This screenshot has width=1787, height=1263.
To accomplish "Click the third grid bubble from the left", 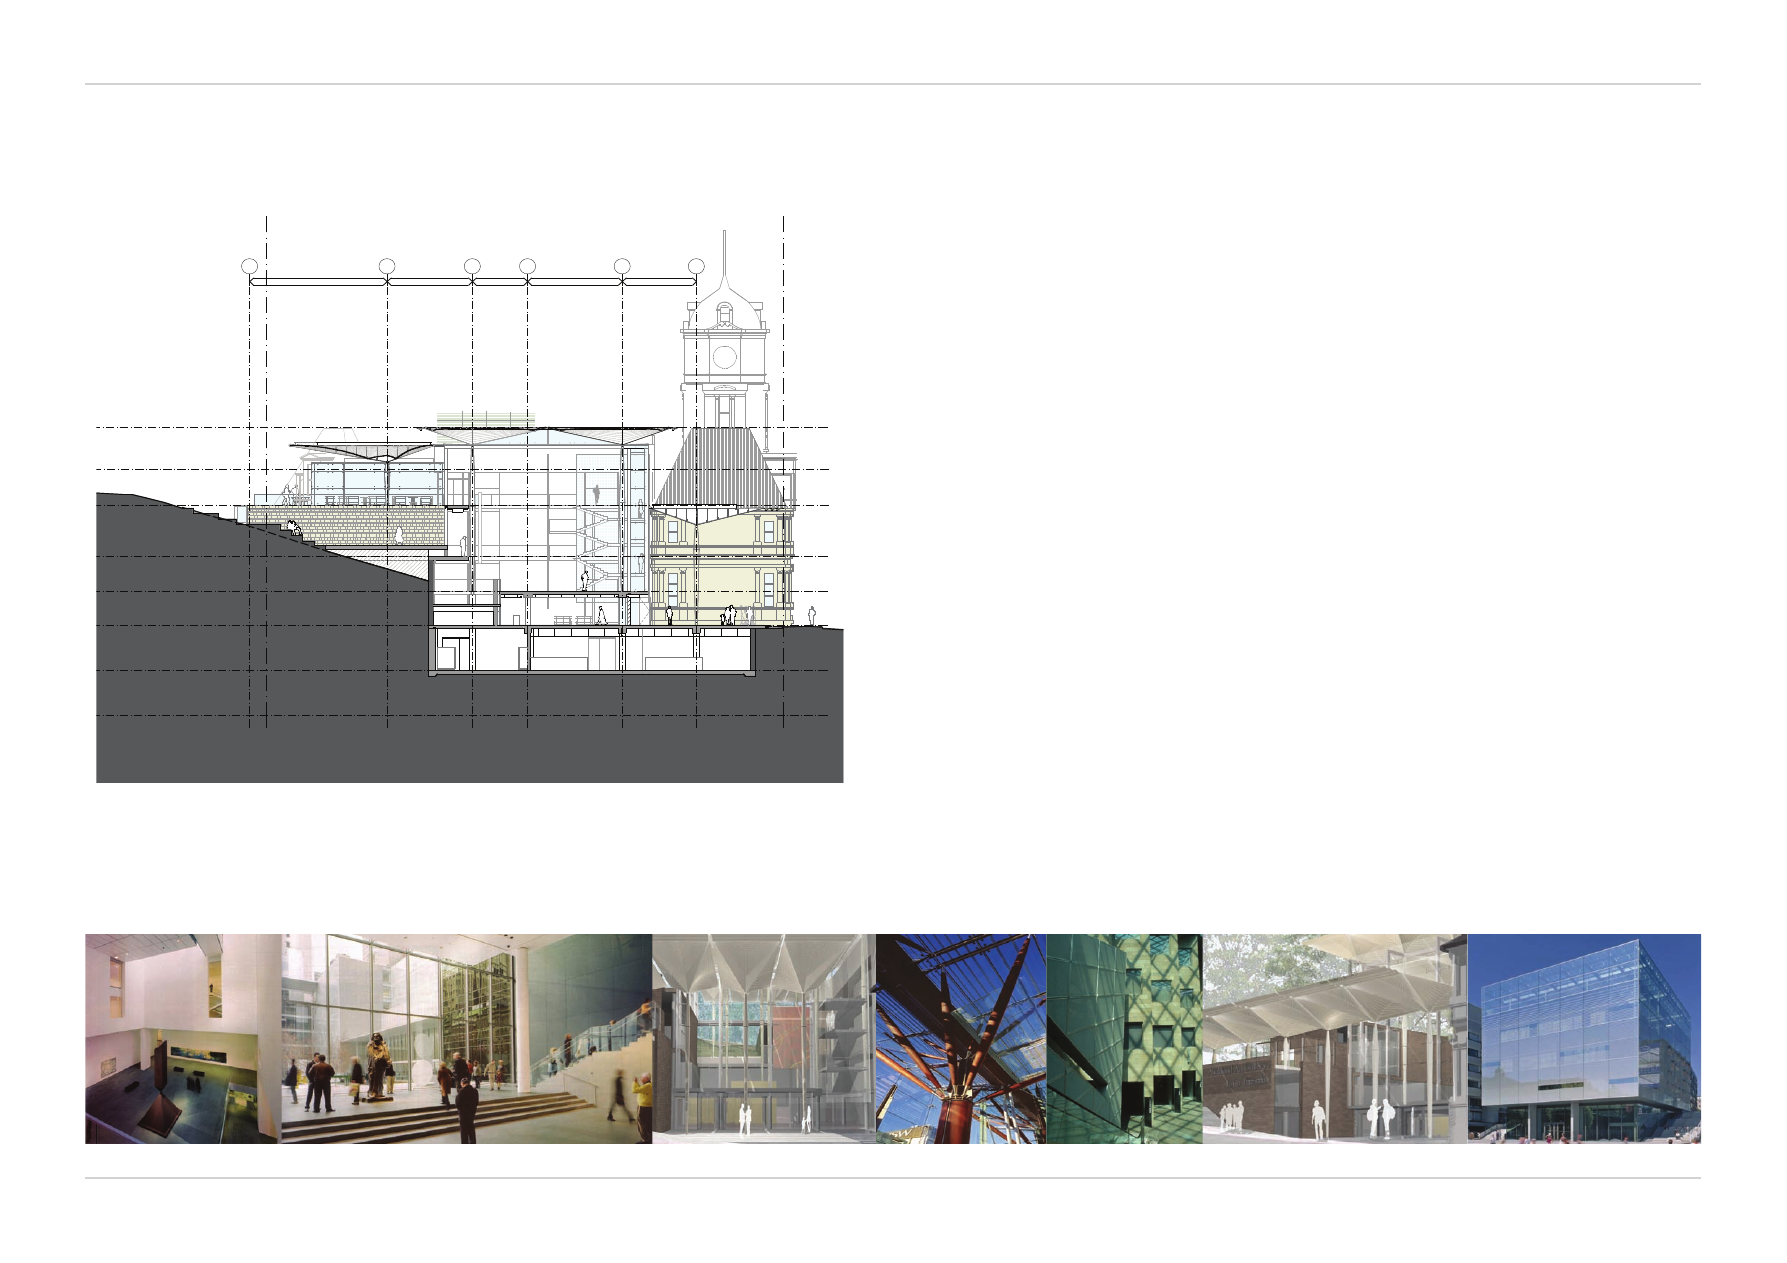I will (473, 266).
